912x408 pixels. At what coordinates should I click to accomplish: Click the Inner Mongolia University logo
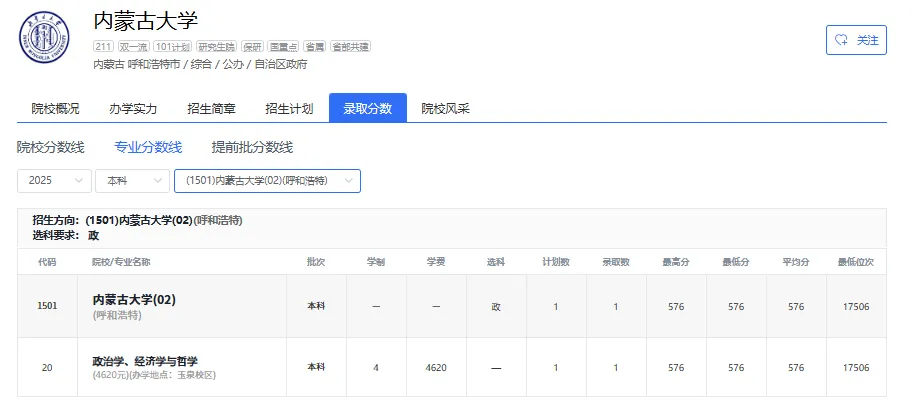pyautogui.click(x=44, y=37)
